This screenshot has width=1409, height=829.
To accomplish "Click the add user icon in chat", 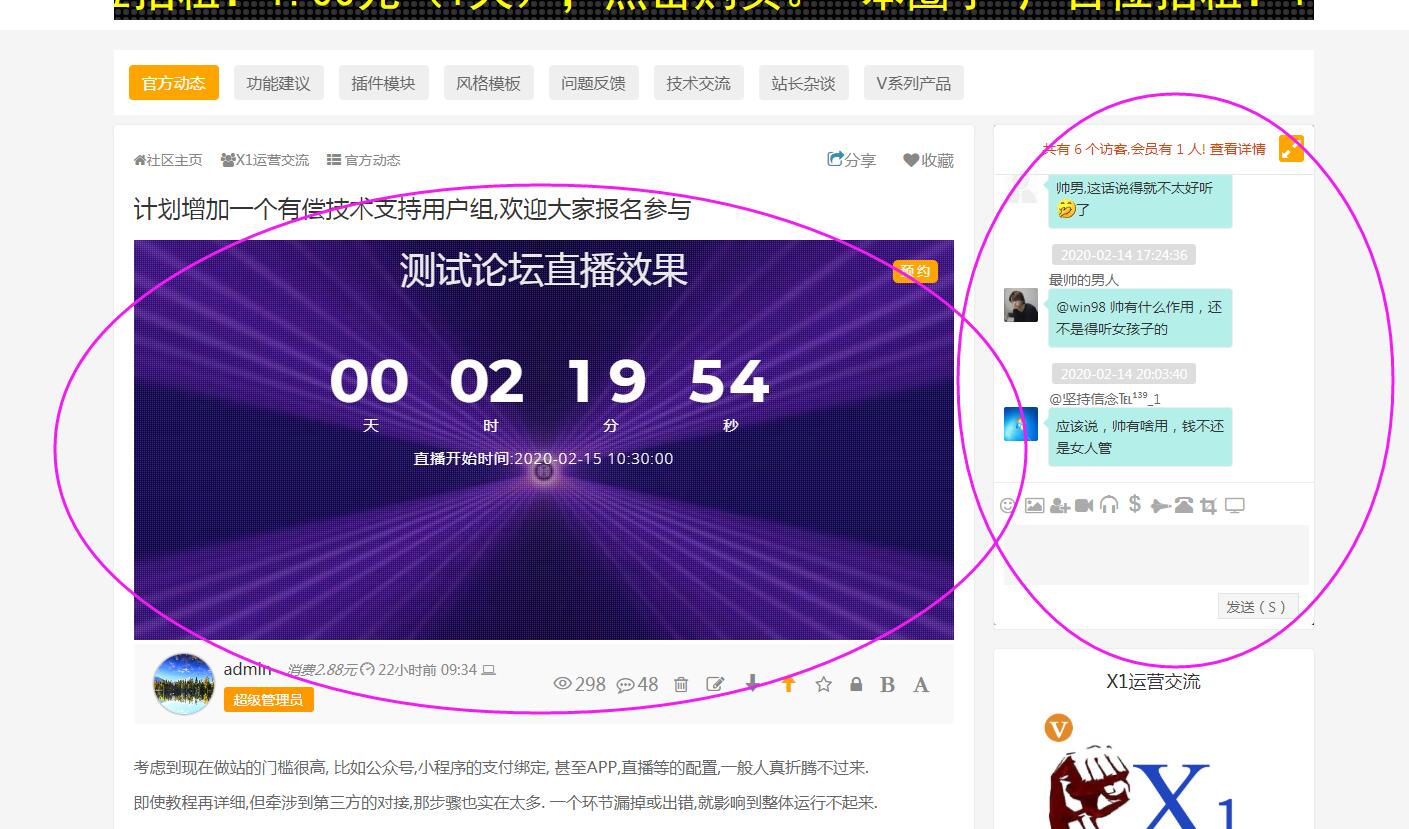I will 1060,506.
